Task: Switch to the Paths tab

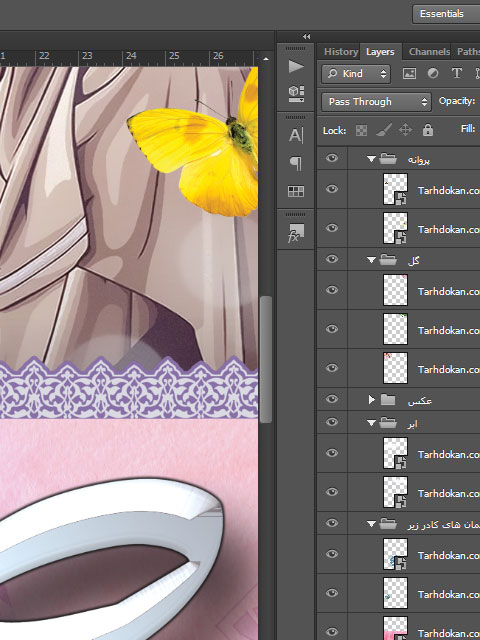Action: (468, 52)
